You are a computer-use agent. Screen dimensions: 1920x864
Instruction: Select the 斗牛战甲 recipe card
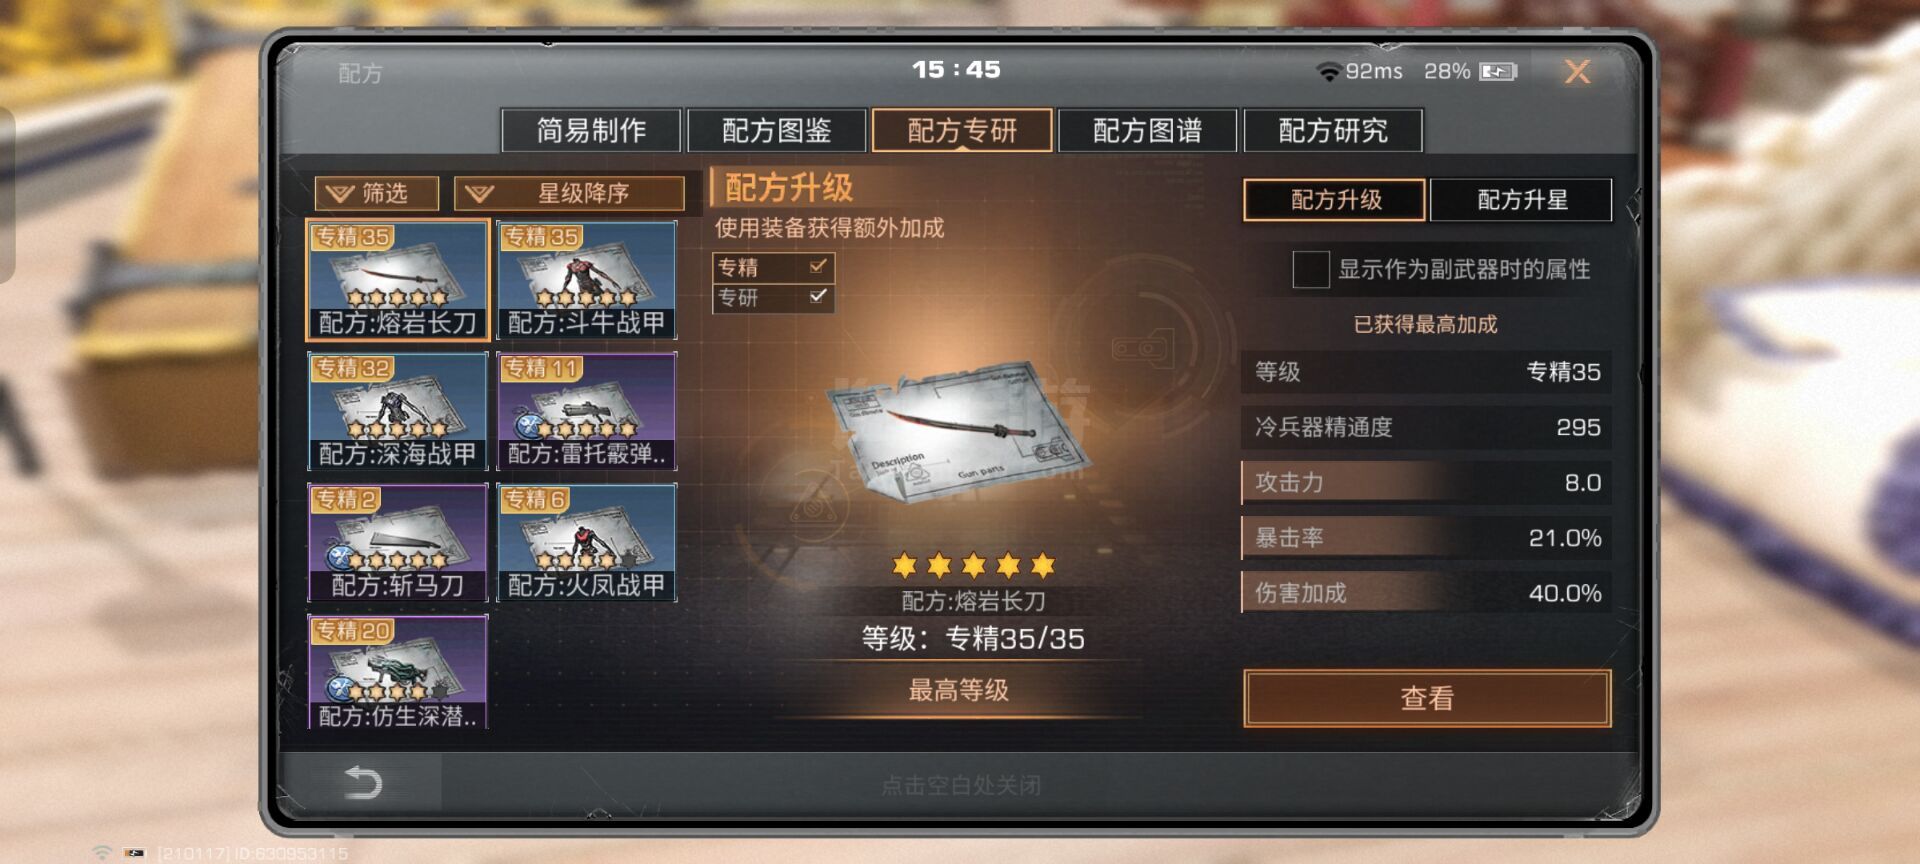[587, 280]
